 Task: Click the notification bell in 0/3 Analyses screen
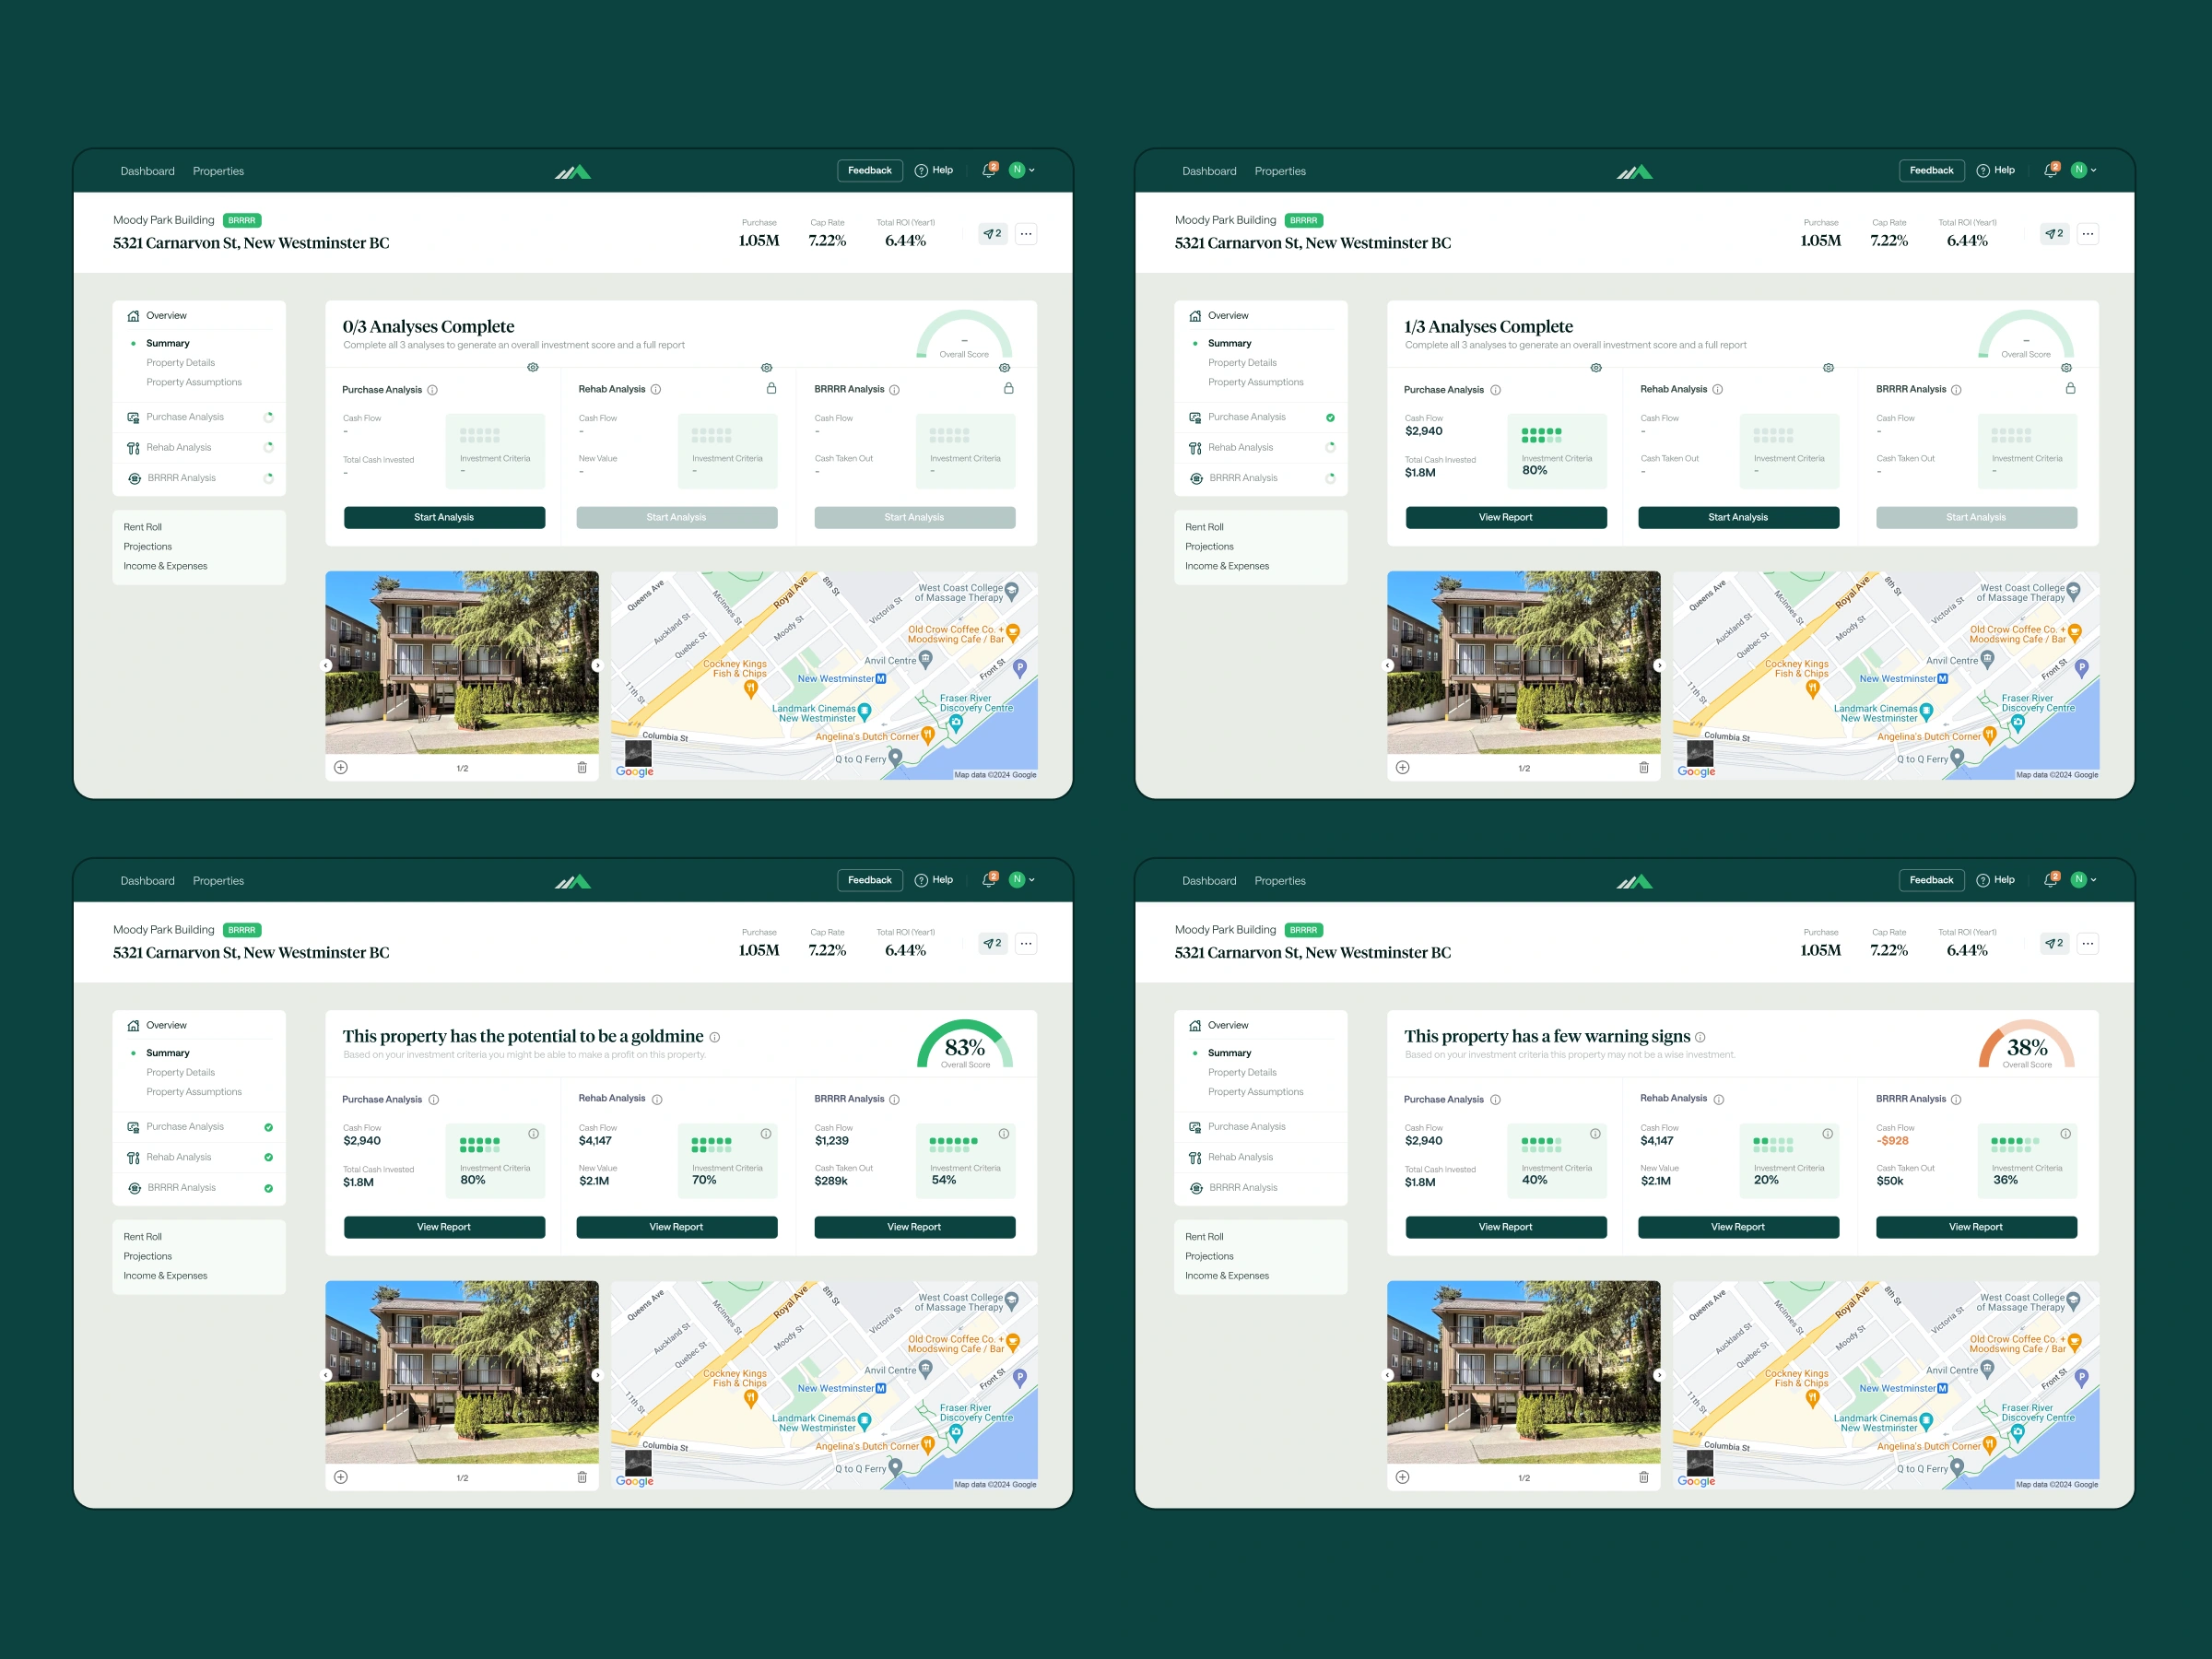tap(988, 171)
